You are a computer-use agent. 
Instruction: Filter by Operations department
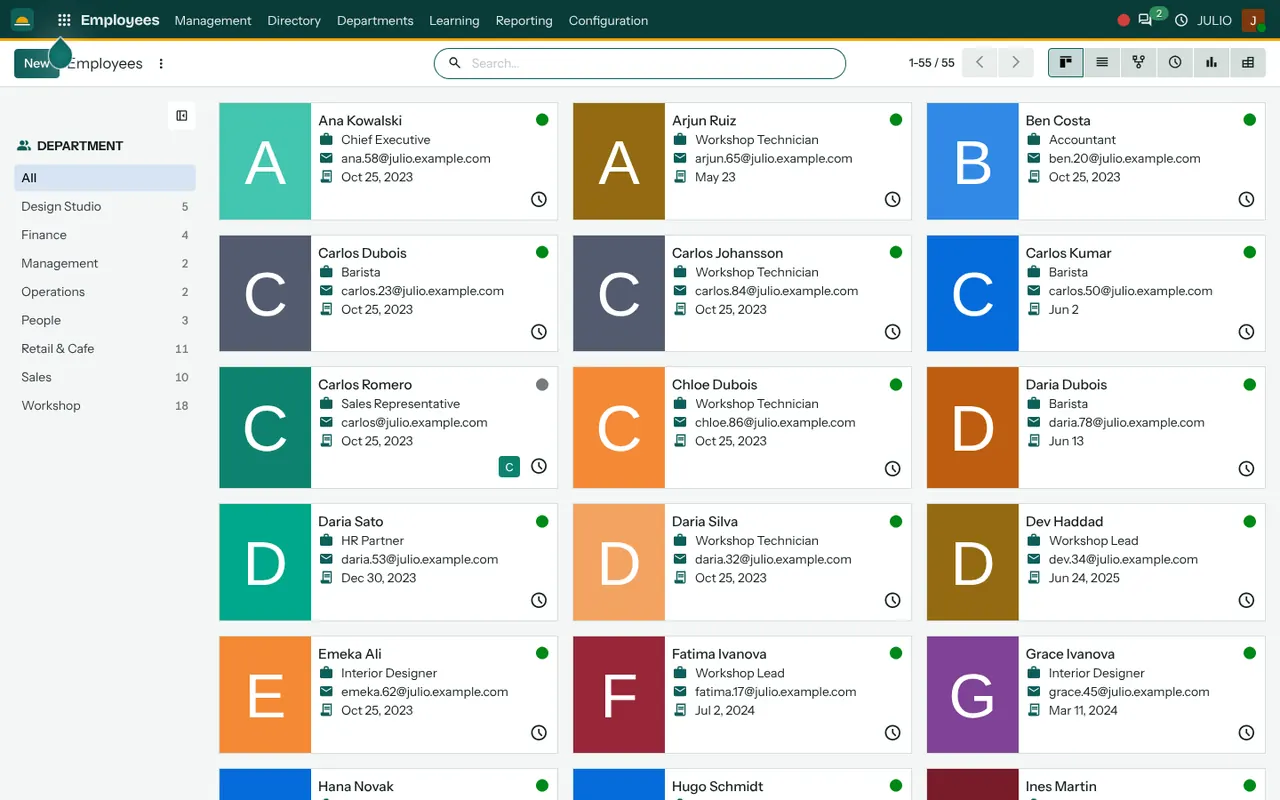tap(105, 292)
